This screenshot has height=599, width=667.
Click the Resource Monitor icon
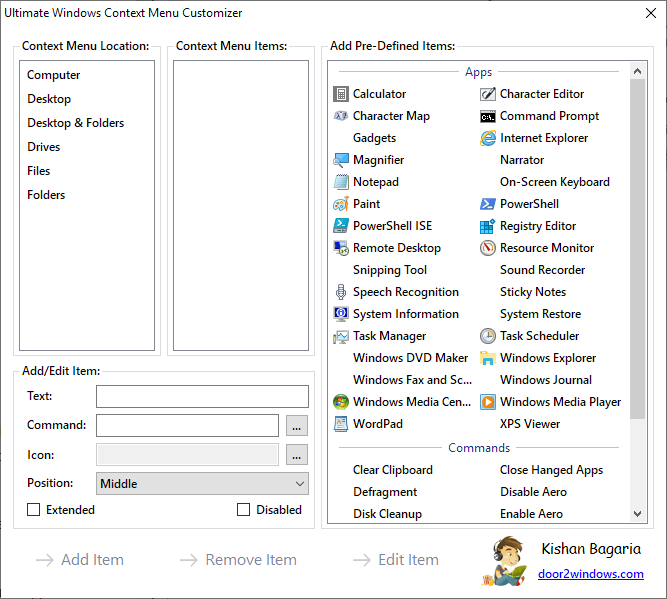coord(488,248)
